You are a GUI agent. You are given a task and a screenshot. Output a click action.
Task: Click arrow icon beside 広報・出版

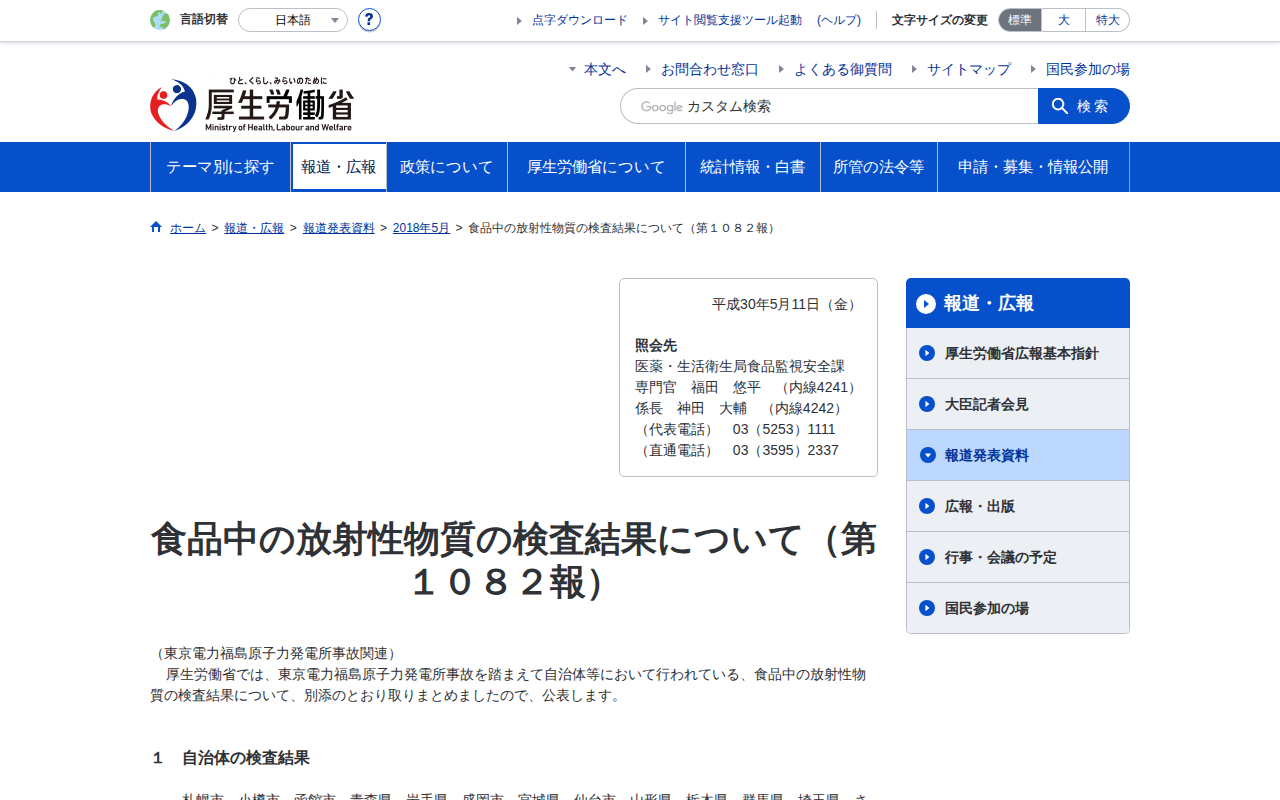[x=927, y=506]
